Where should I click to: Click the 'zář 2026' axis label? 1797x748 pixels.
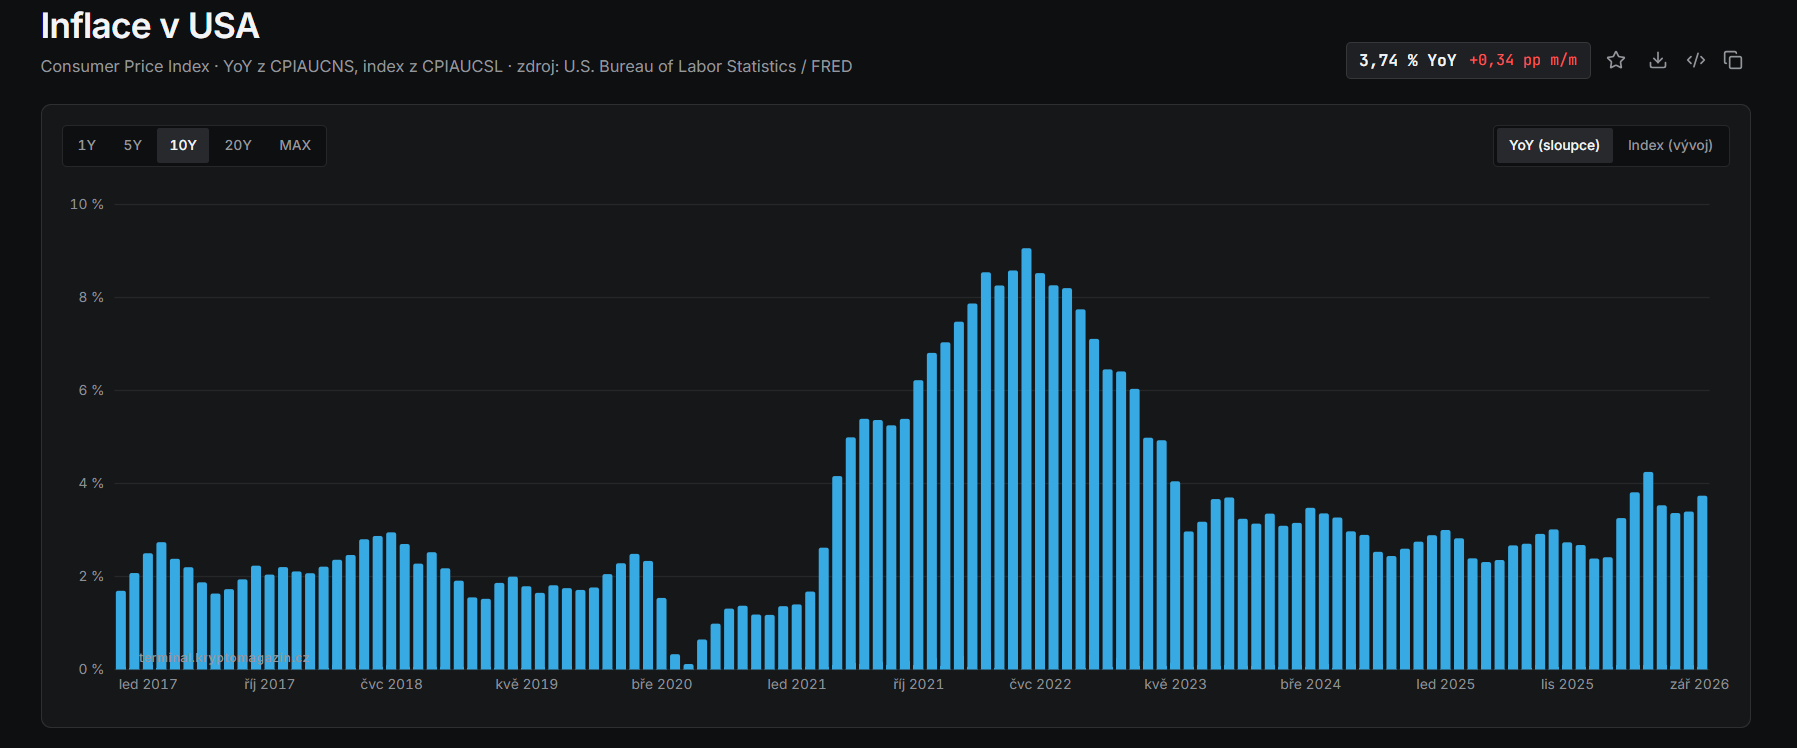[1699, 684]
